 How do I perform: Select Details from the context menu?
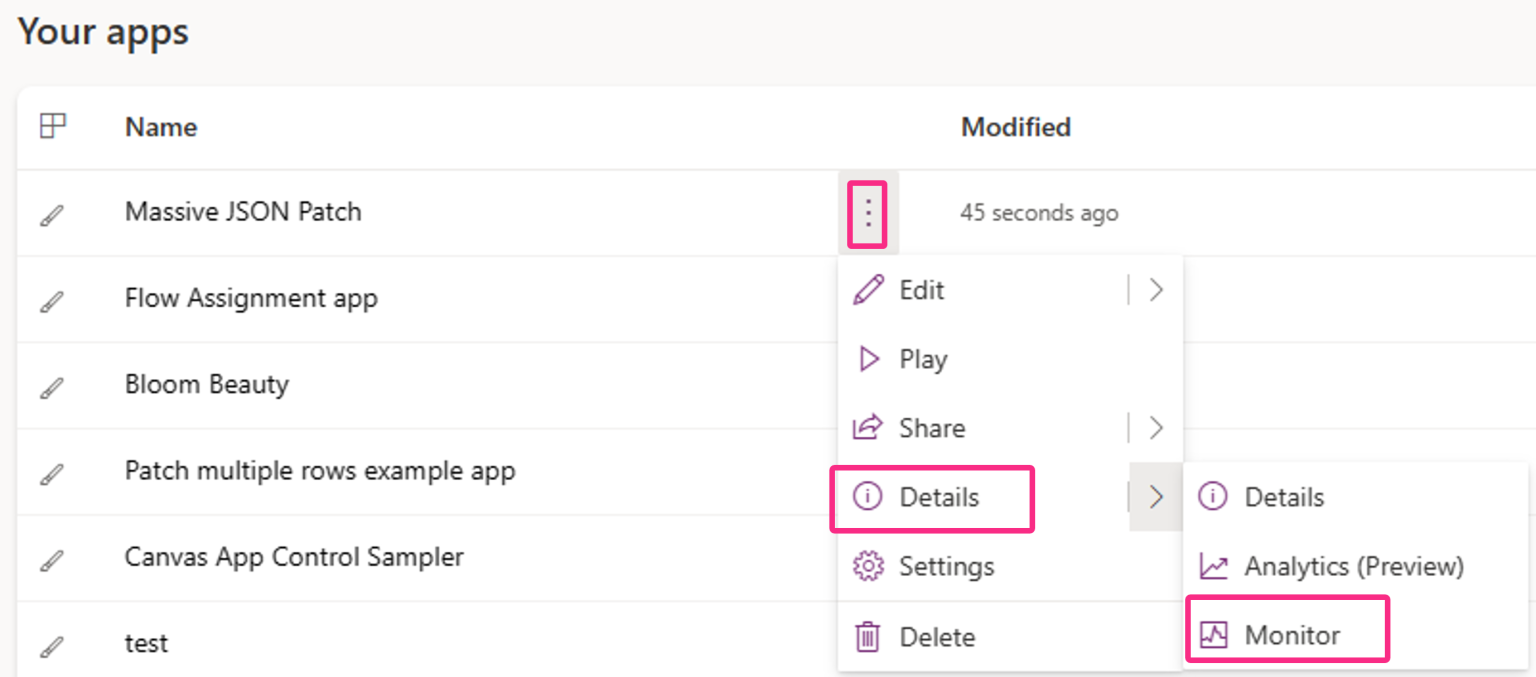coord(928,497)
